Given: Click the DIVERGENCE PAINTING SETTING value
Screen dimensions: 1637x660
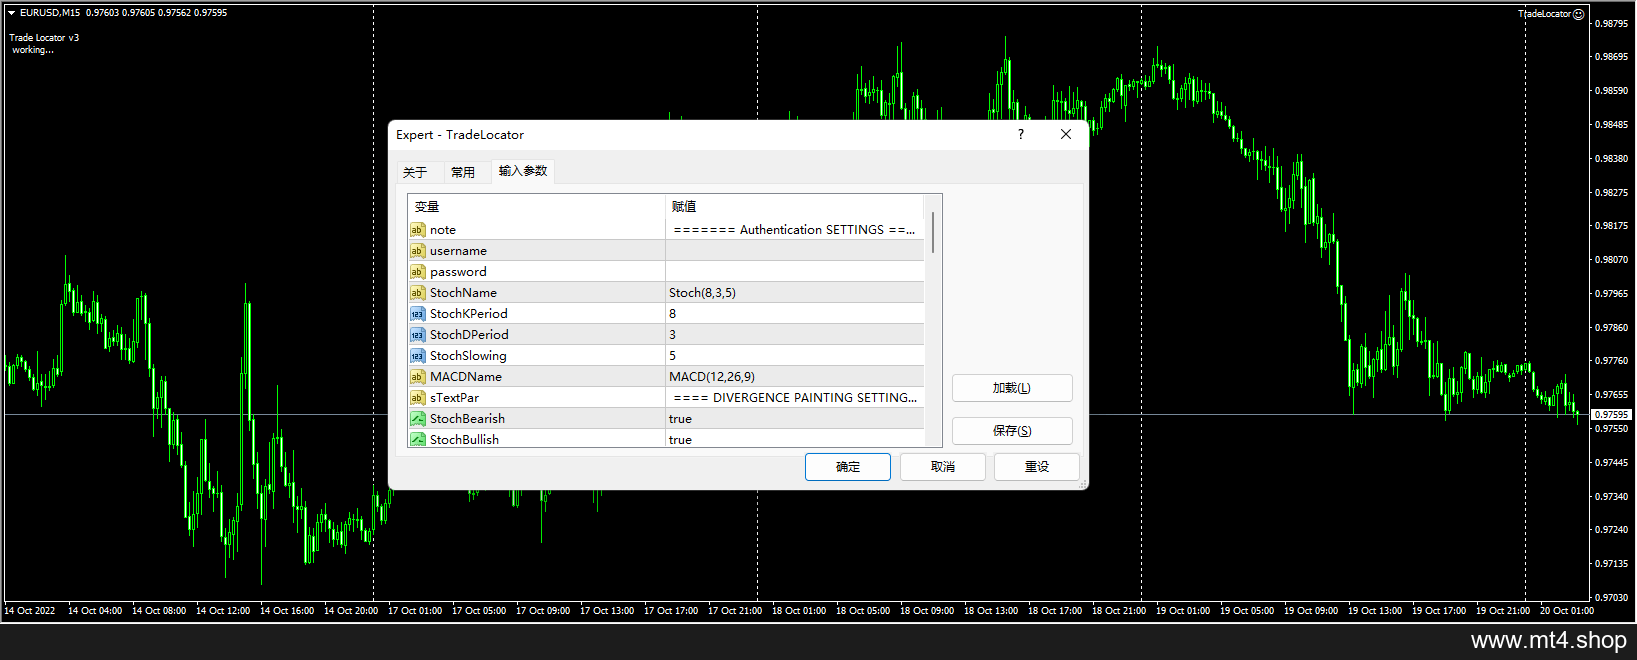Looking at the screenshot, I should pos(795,398).
